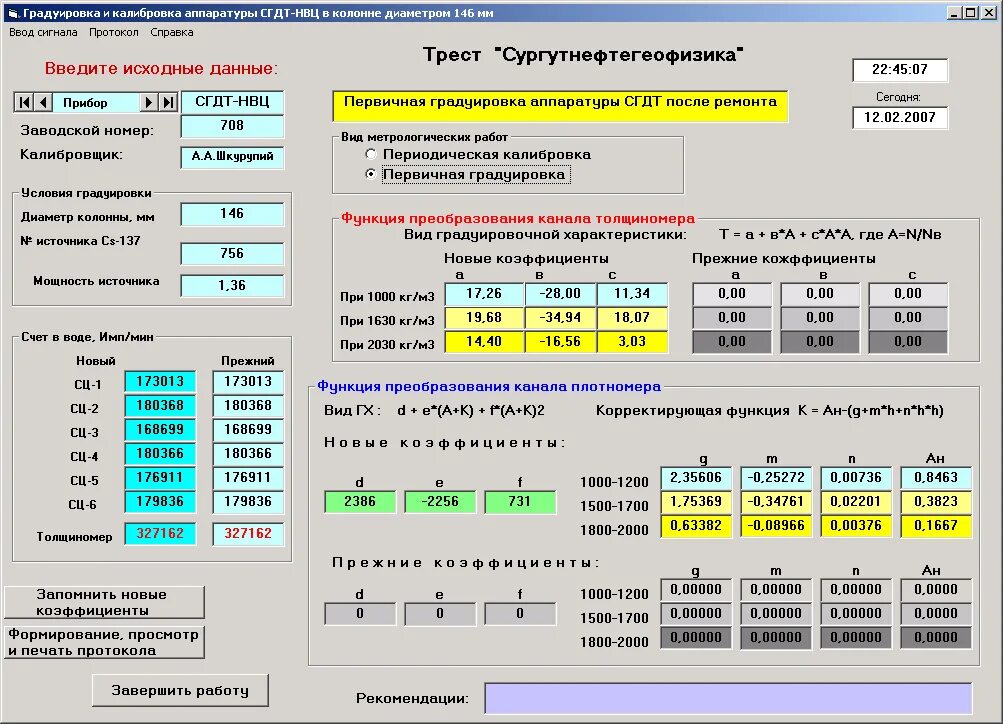Image resolution: width=1003 pixels, height=724 pixels.
Task: Click the date field 12.02.2007
Action: pyautogui.click(x=900, y=118)
